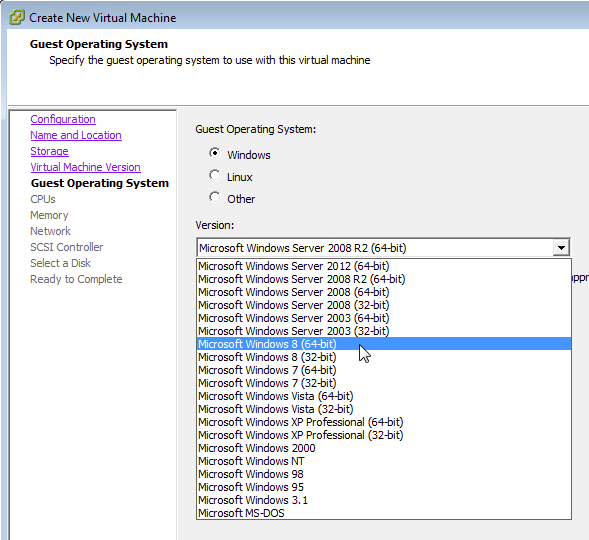Pick Microsoft Windows Vista (64-bit)
The image size is (589, 540).
click(x=384, y=396)
